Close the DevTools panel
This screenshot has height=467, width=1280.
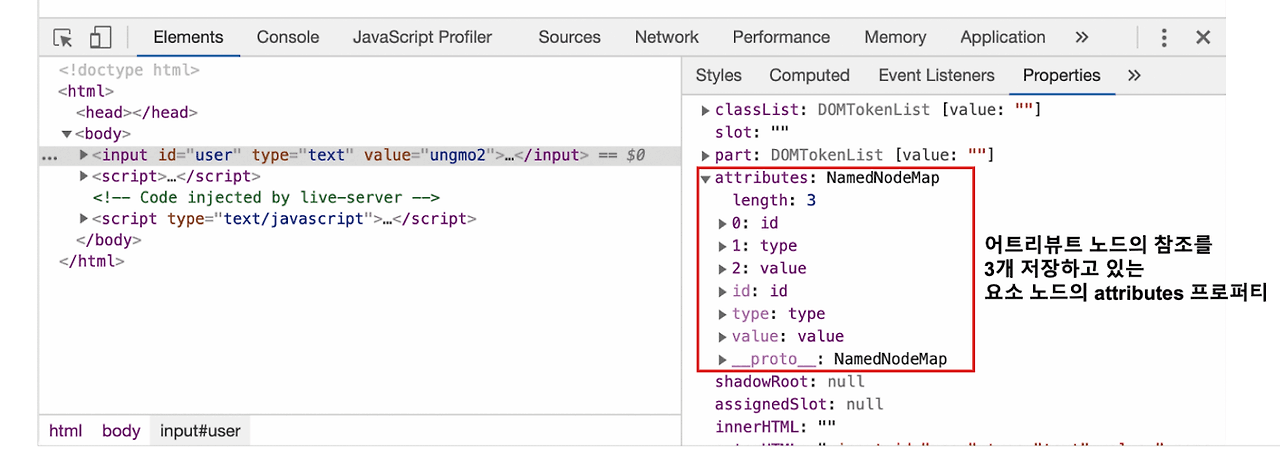(x=1203, y=37)
